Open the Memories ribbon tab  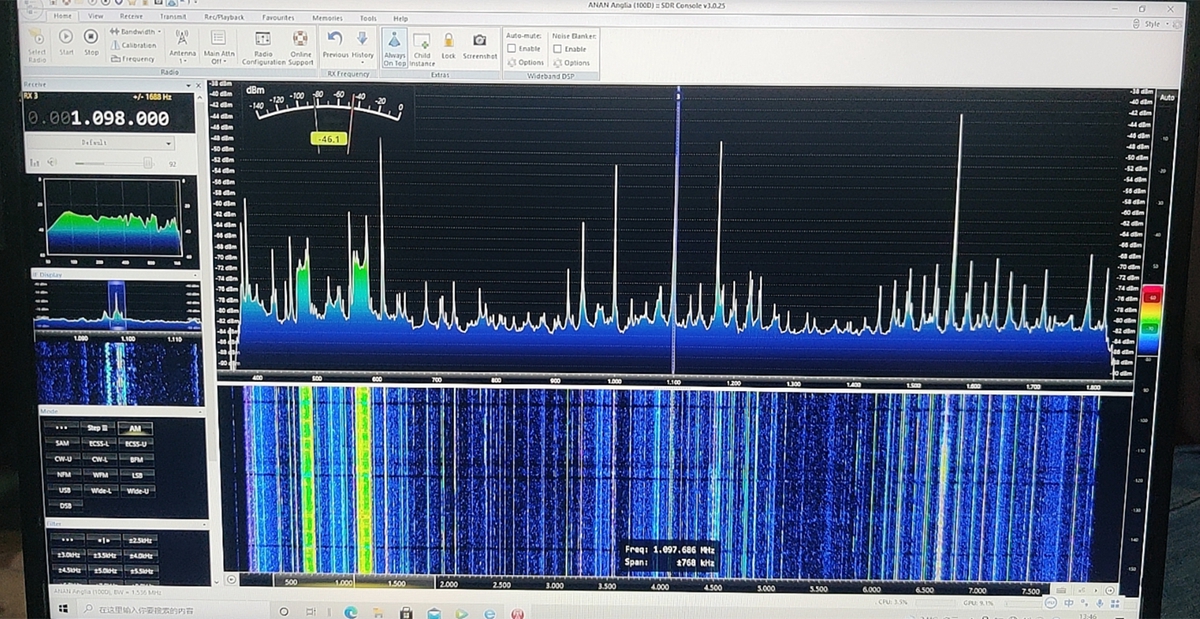(x=328, y=18)
